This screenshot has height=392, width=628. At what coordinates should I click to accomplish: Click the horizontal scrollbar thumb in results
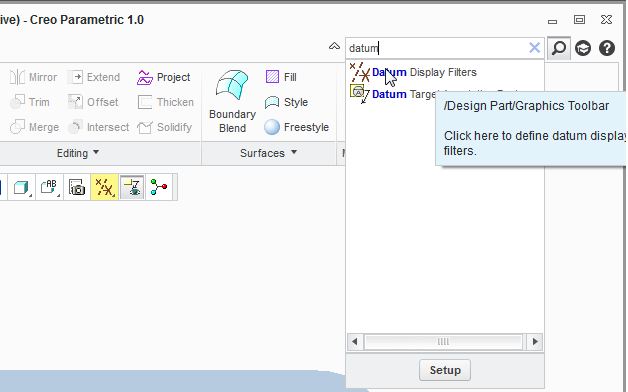point(443,342)
